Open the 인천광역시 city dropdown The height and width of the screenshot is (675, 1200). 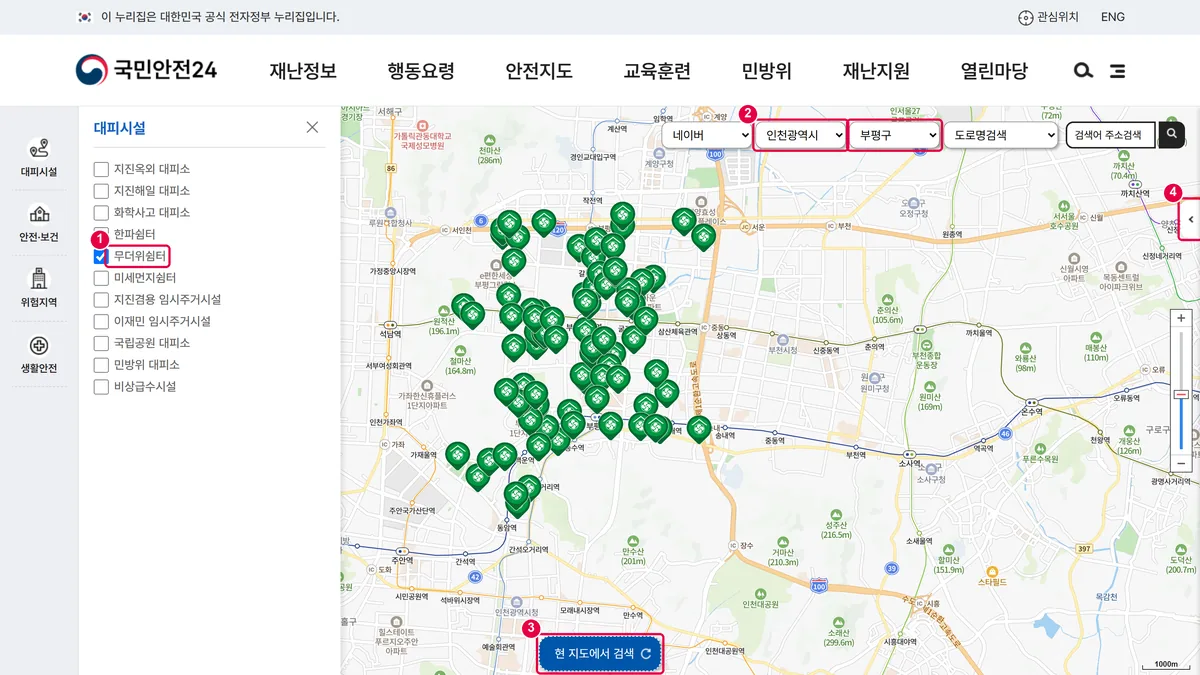tap(800, 134)
